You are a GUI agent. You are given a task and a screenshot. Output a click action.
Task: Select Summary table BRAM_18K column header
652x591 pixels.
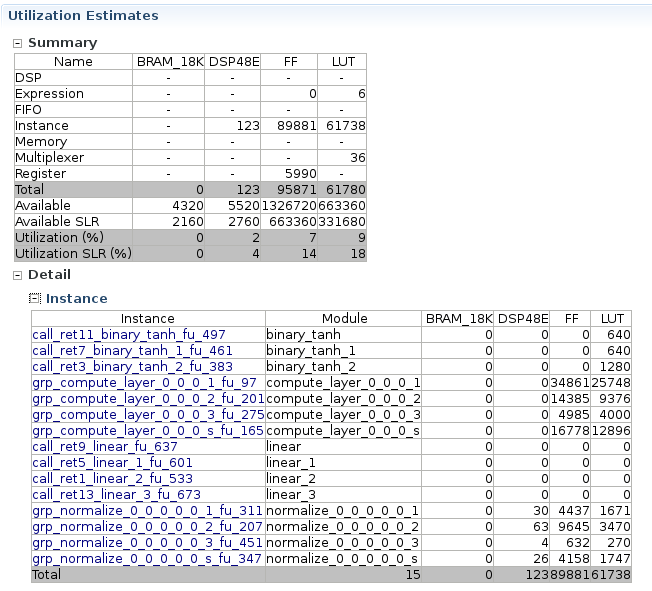click(x=169, y=62)
